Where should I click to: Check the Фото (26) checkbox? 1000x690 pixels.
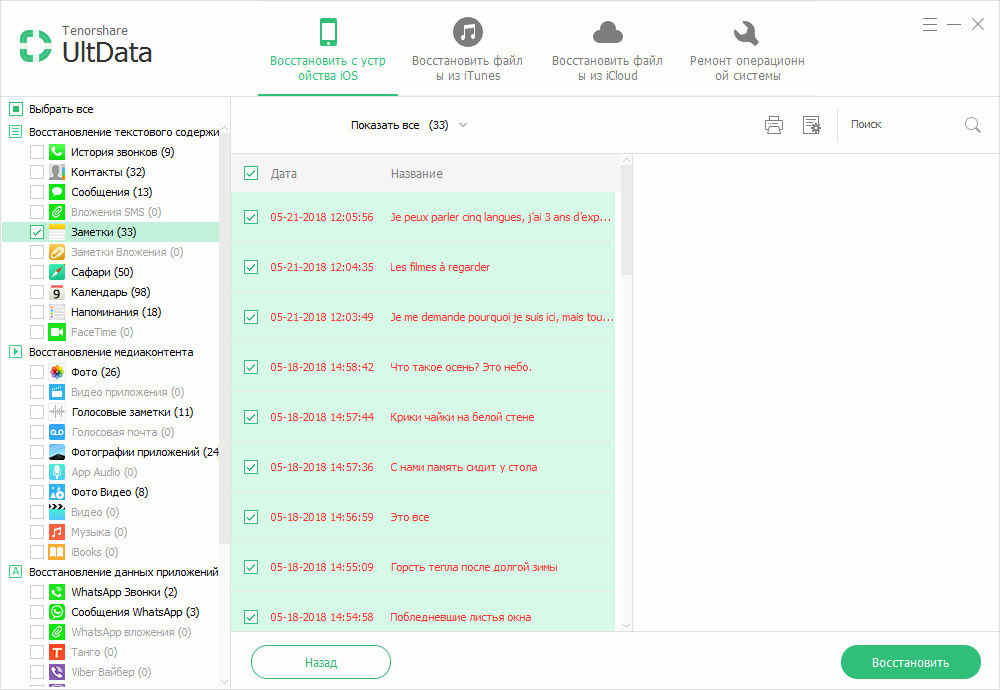[37, 372]
